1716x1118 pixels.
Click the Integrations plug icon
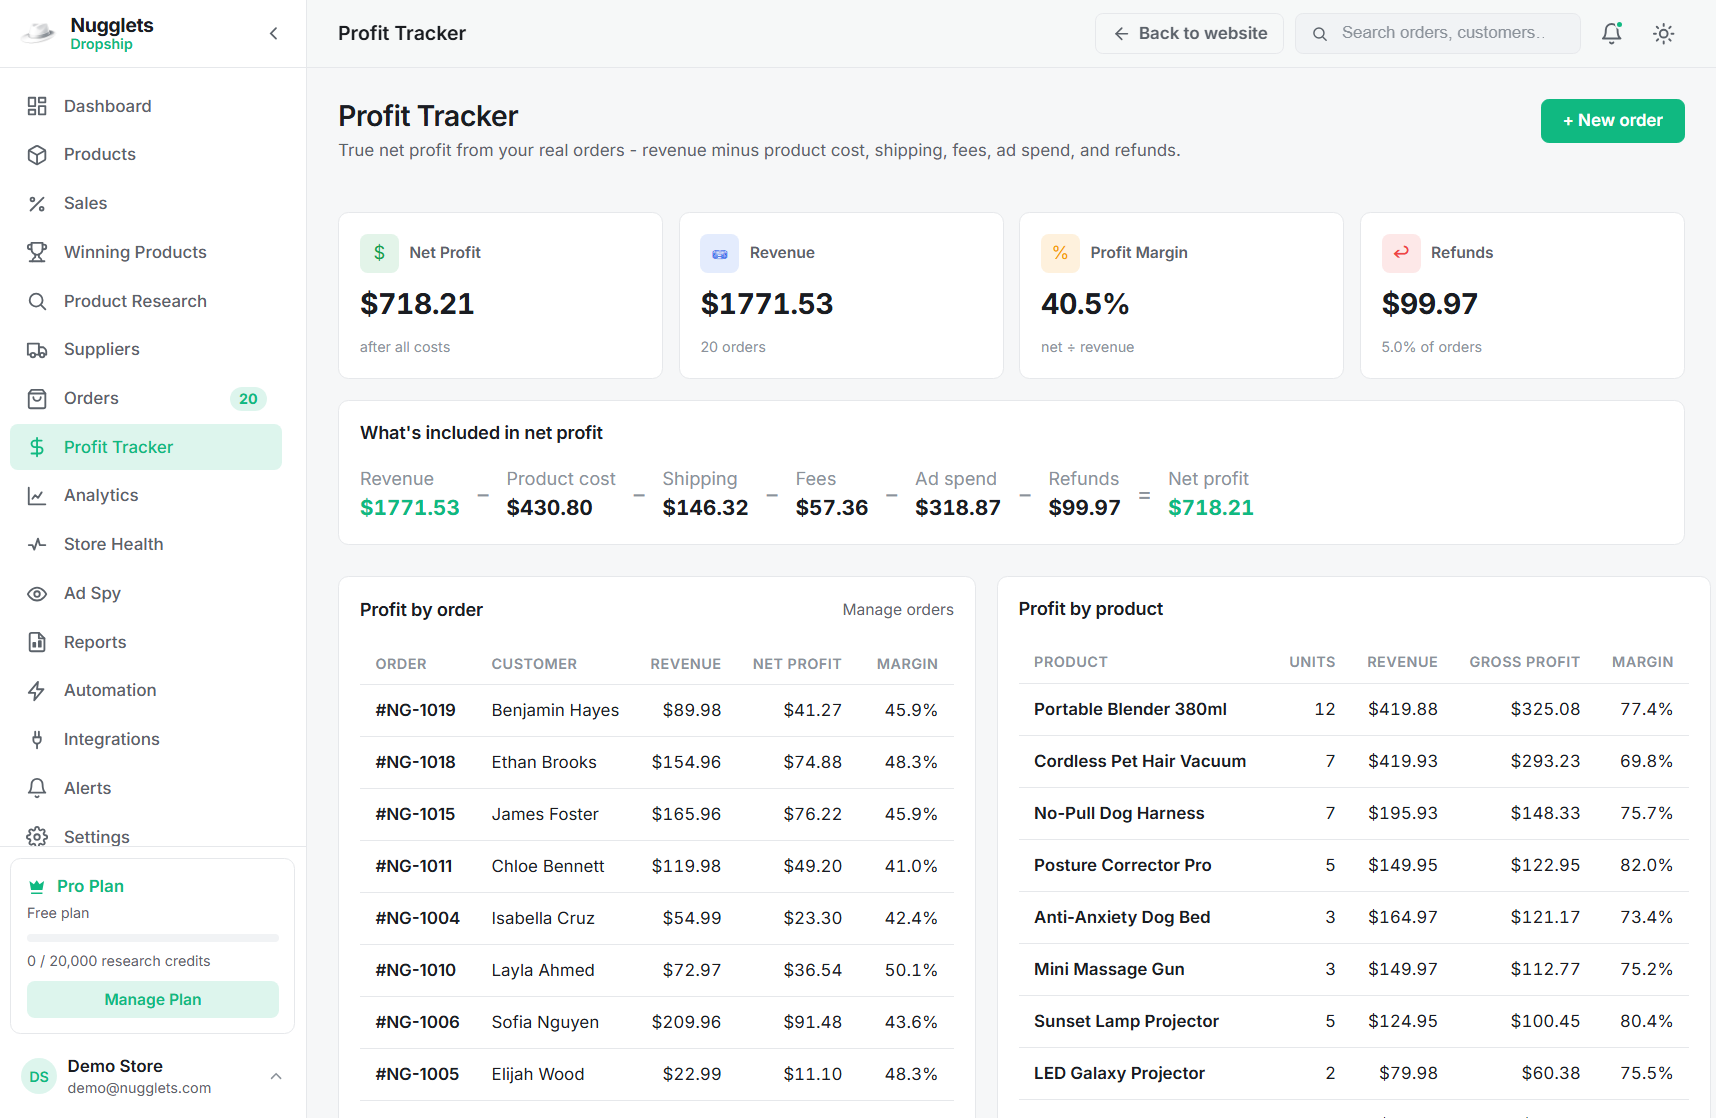point(37,740)
